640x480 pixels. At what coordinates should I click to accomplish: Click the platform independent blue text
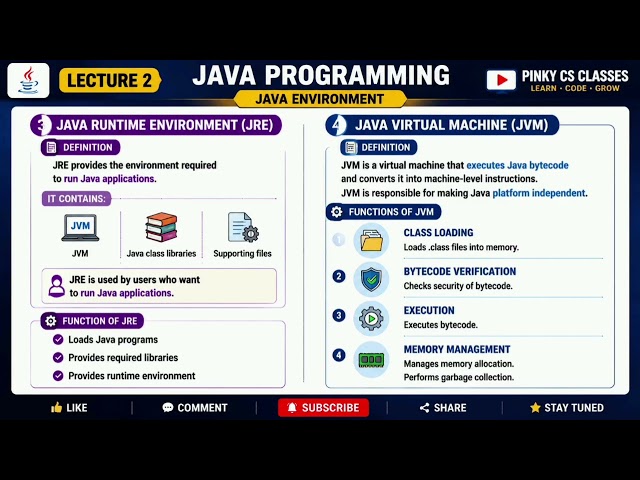click(539, 193)
